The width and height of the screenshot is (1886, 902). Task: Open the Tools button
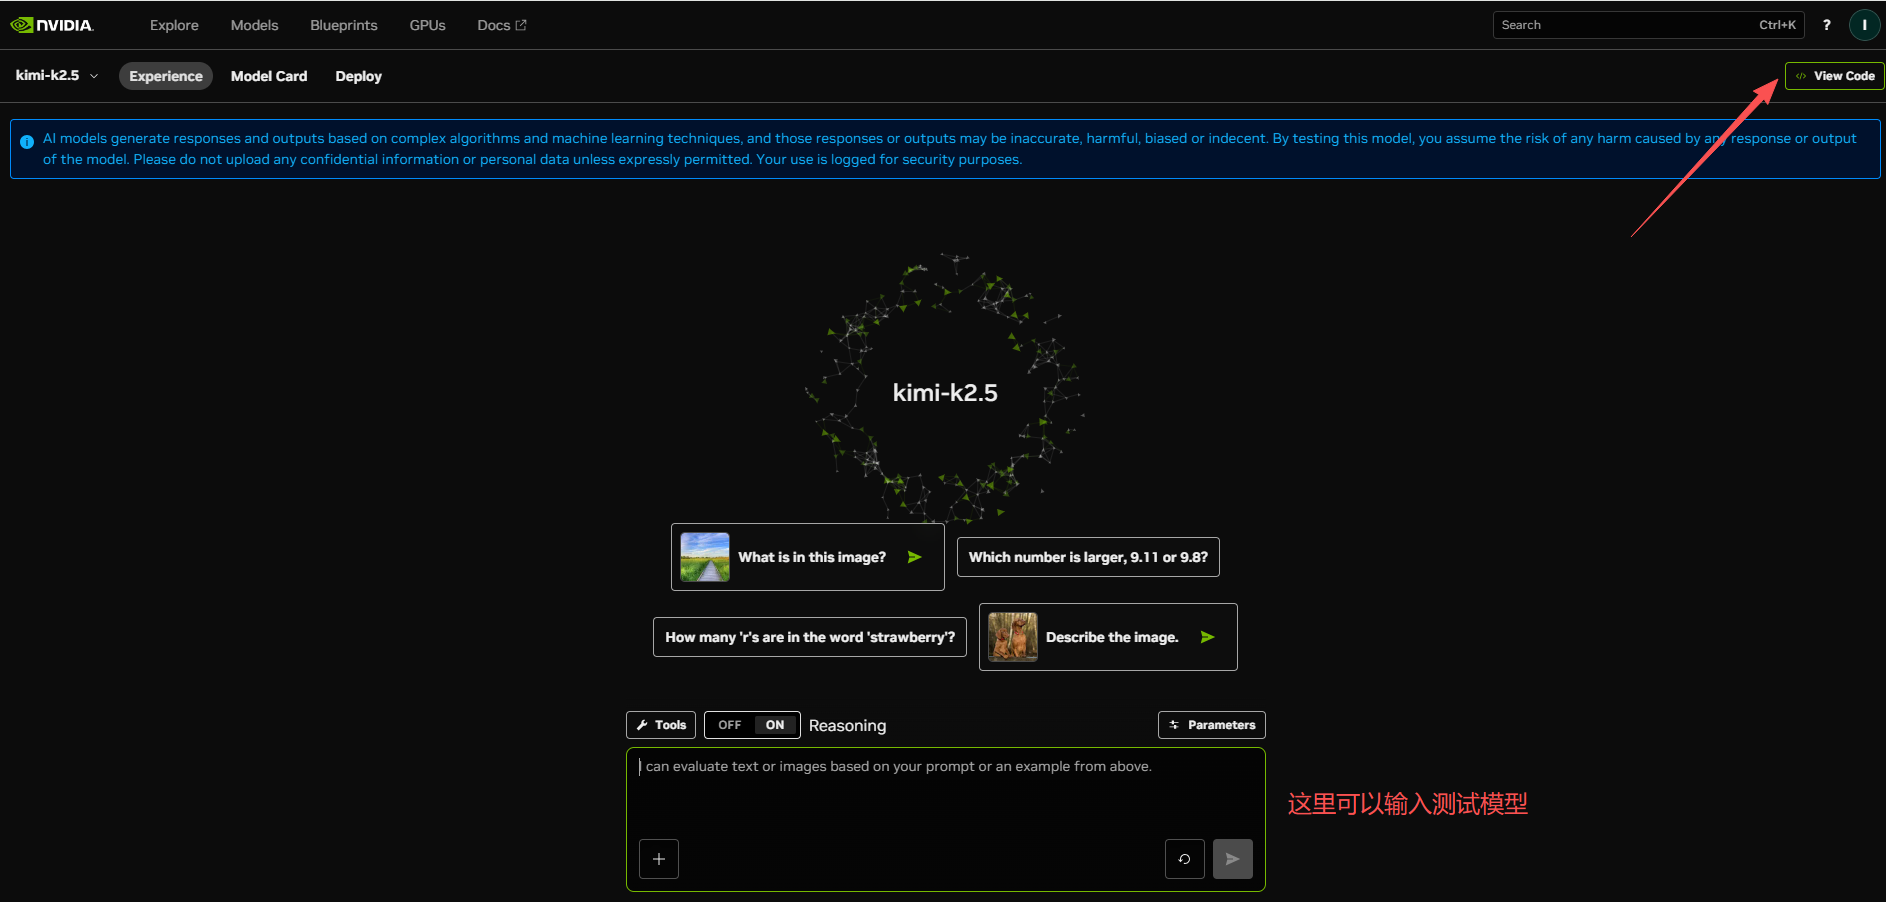click(661, 725)
